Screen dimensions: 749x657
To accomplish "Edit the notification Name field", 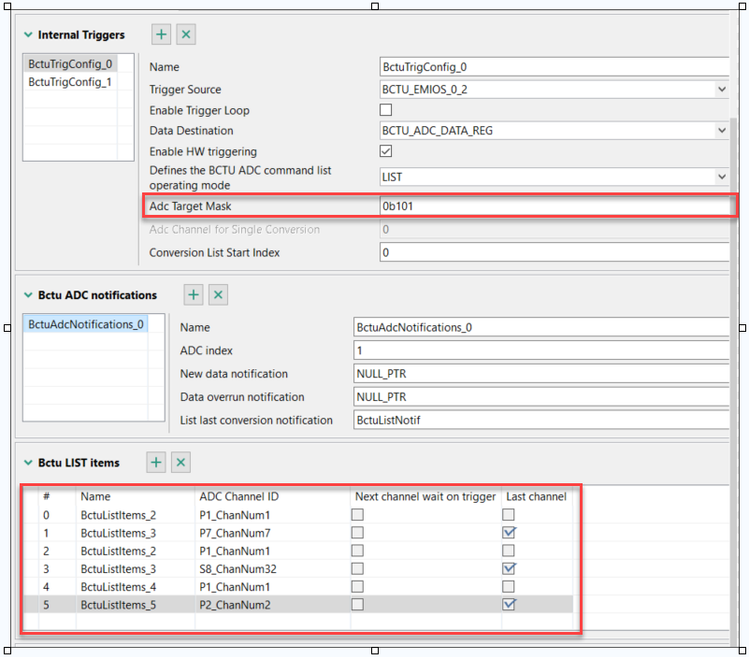I will coord(541,327).
